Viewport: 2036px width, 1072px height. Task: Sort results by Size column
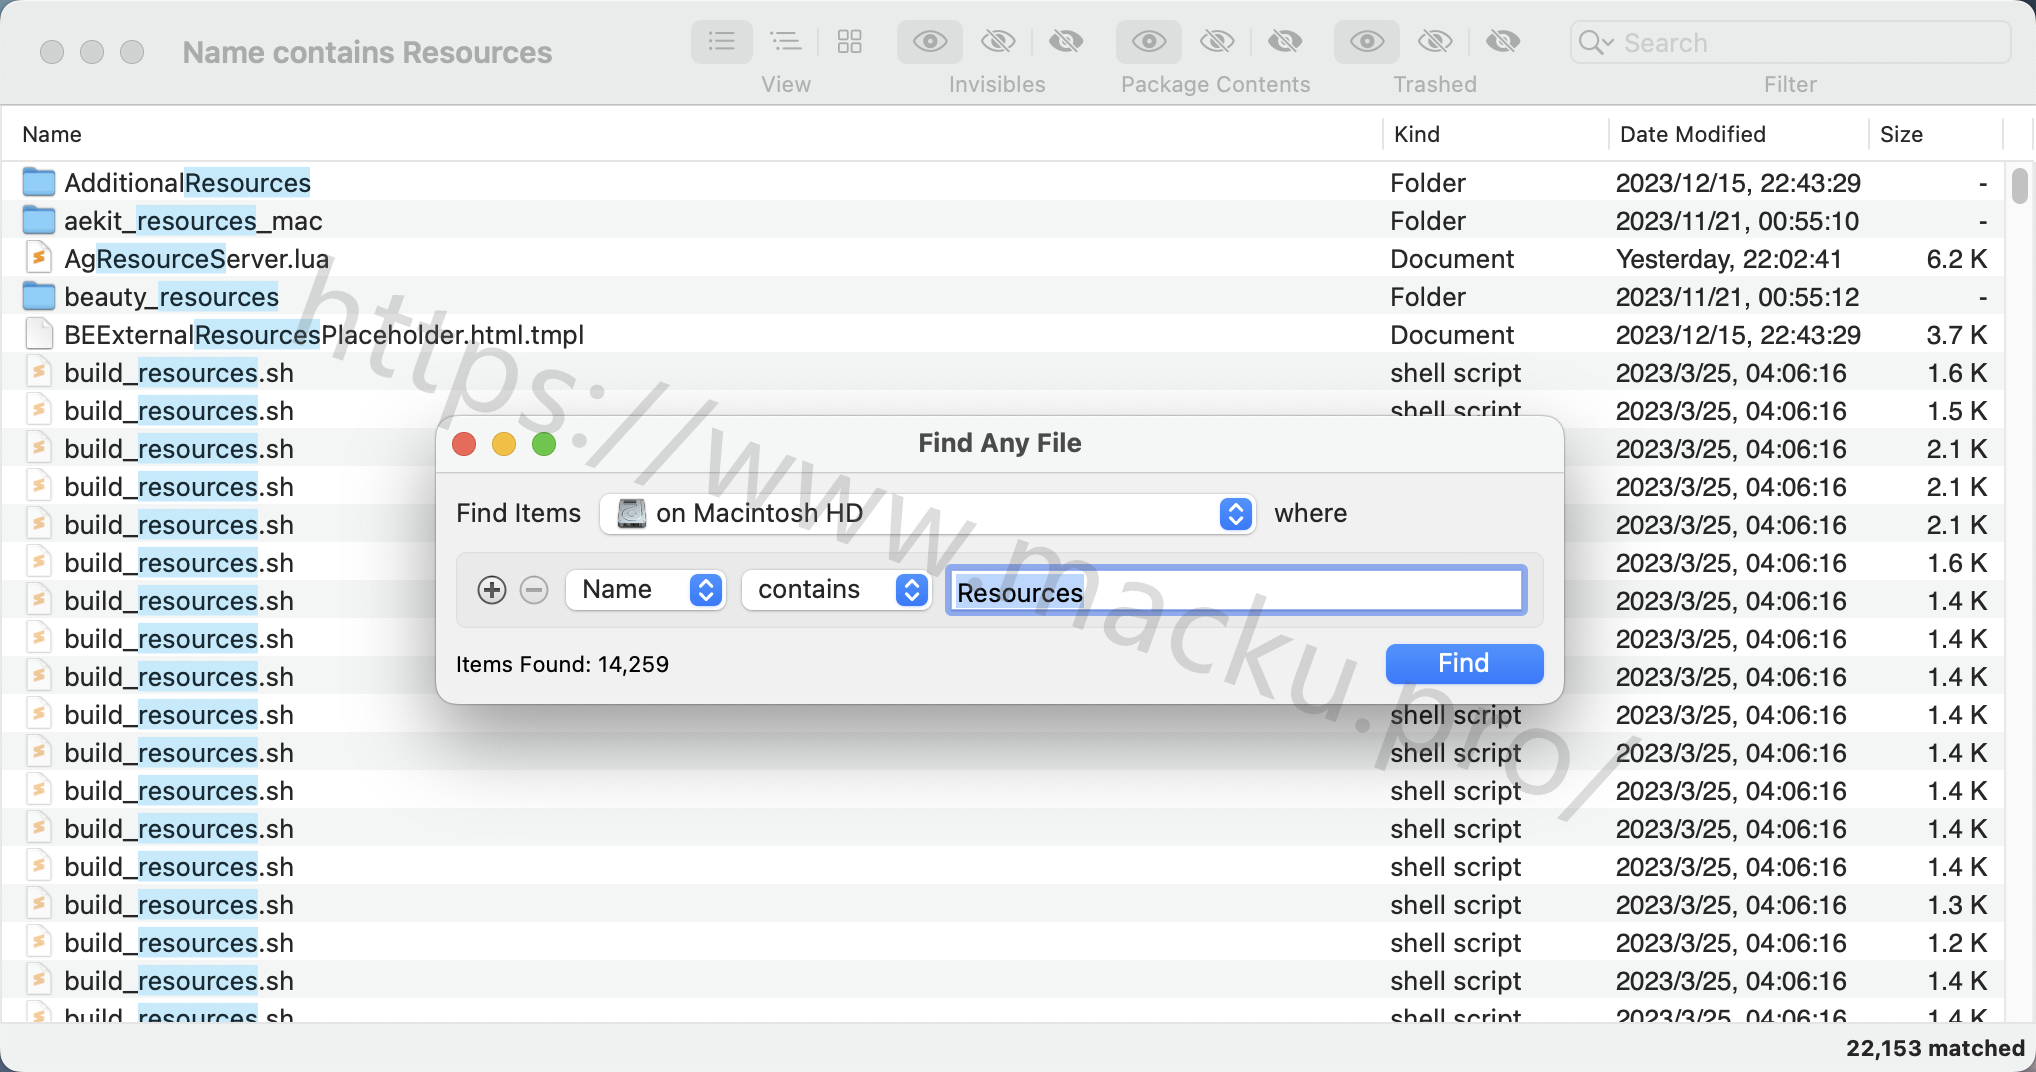(x=1936, y=134)
